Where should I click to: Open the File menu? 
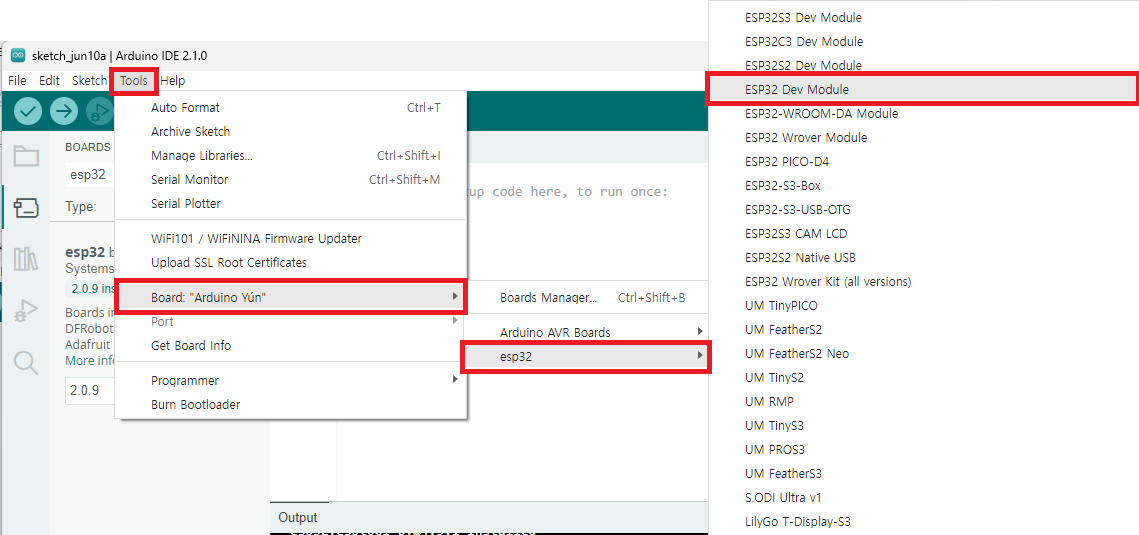[x=17, y=81]
